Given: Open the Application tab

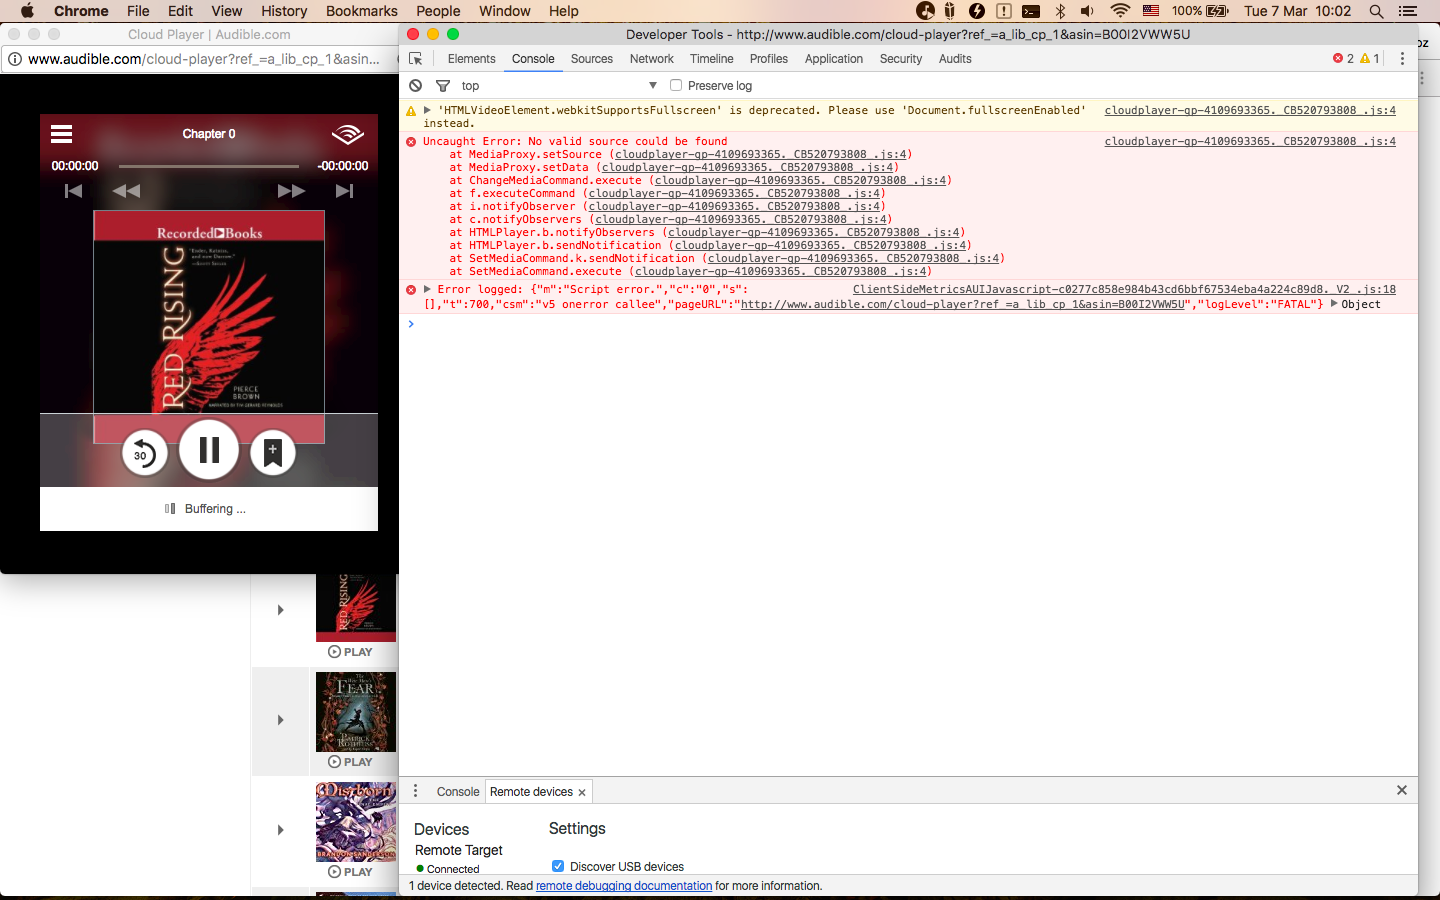Looking at the screenshot, I should point(834,59).
